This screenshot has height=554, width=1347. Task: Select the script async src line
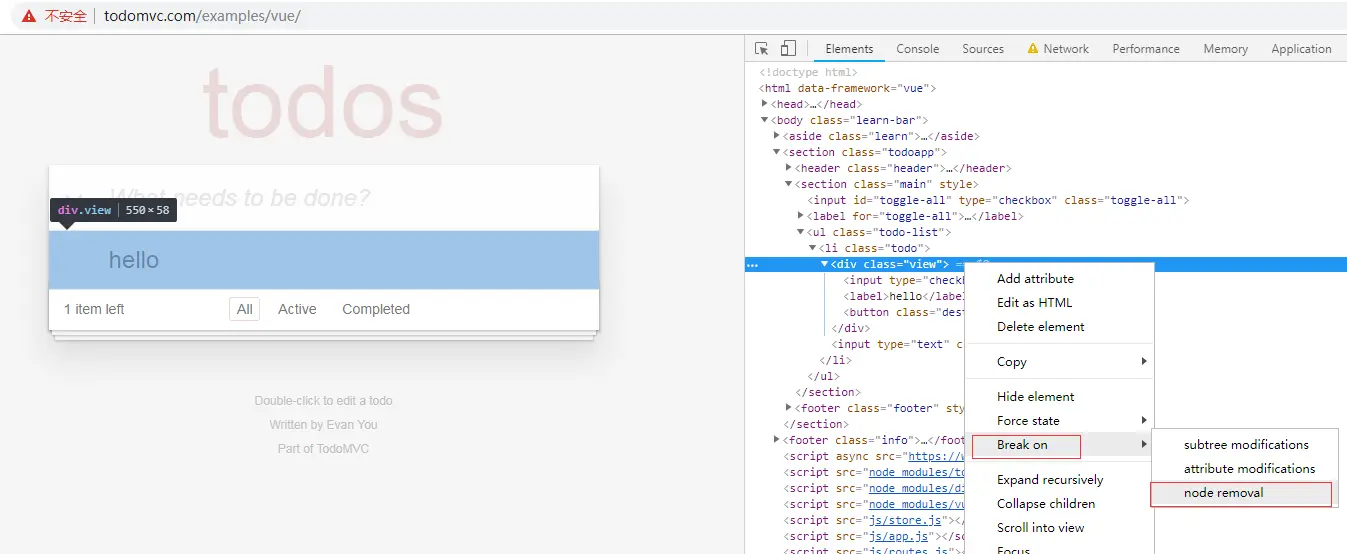click(873, 456)
